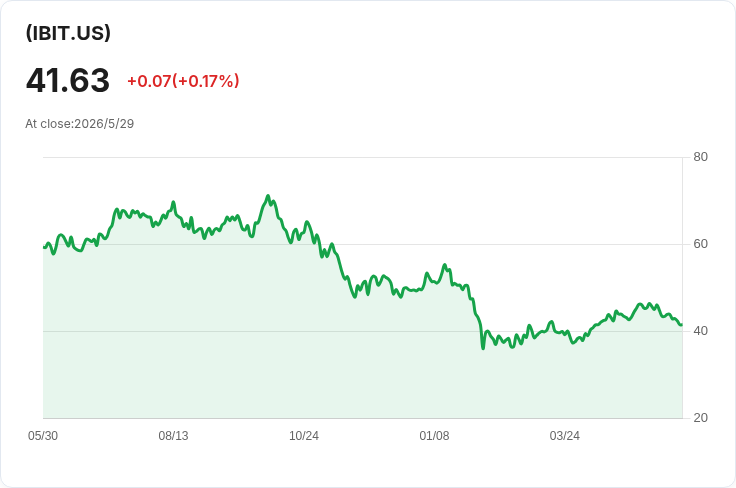Viewport: 736px width, 488px height.
Task: Select the 80 y-axis label
Action: (x=700, y=157)
